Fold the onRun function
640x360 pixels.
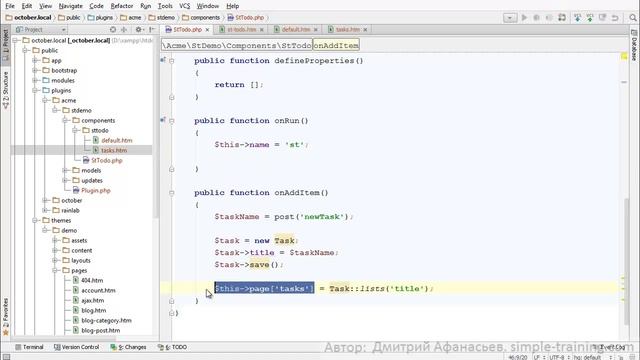click(x=172, y=121)
